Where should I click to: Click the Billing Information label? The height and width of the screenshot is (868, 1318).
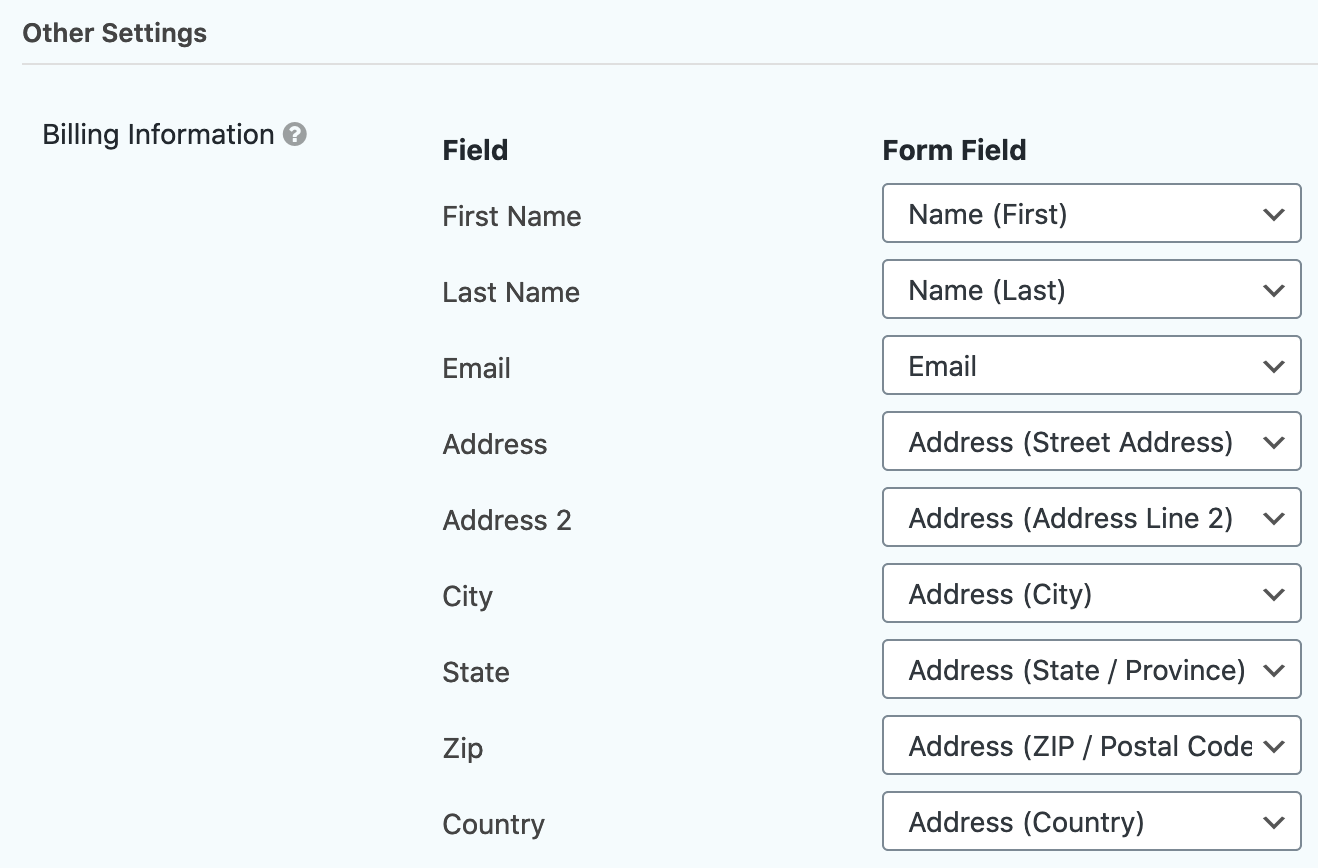click(x=158, y=134)
